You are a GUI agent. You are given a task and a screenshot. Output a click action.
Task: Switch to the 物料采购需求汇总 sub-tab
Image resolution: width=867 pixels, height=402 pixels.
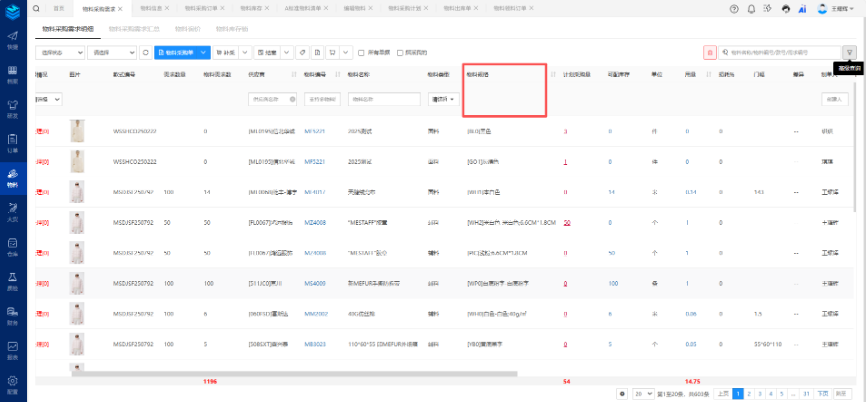coord(136,30)
